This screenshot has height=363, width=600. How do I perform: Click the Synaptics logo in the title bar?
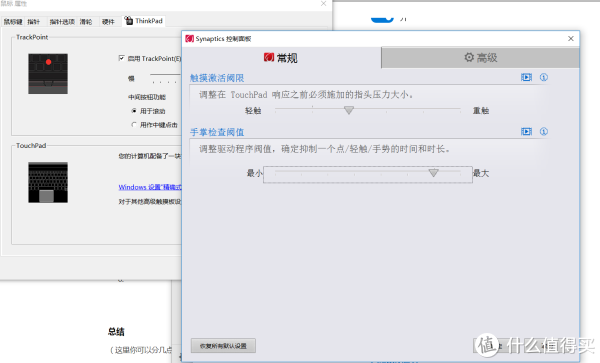[x=189, y=39]
